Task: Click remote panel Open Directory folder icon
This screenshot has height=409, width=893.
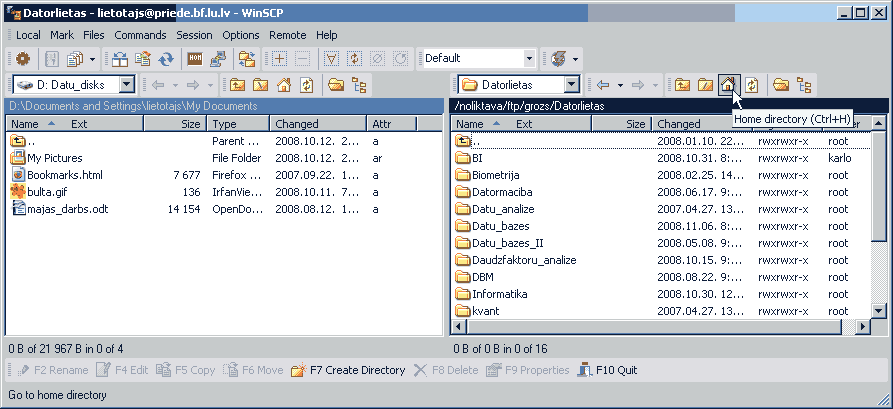Action: [x=781, y=85]
